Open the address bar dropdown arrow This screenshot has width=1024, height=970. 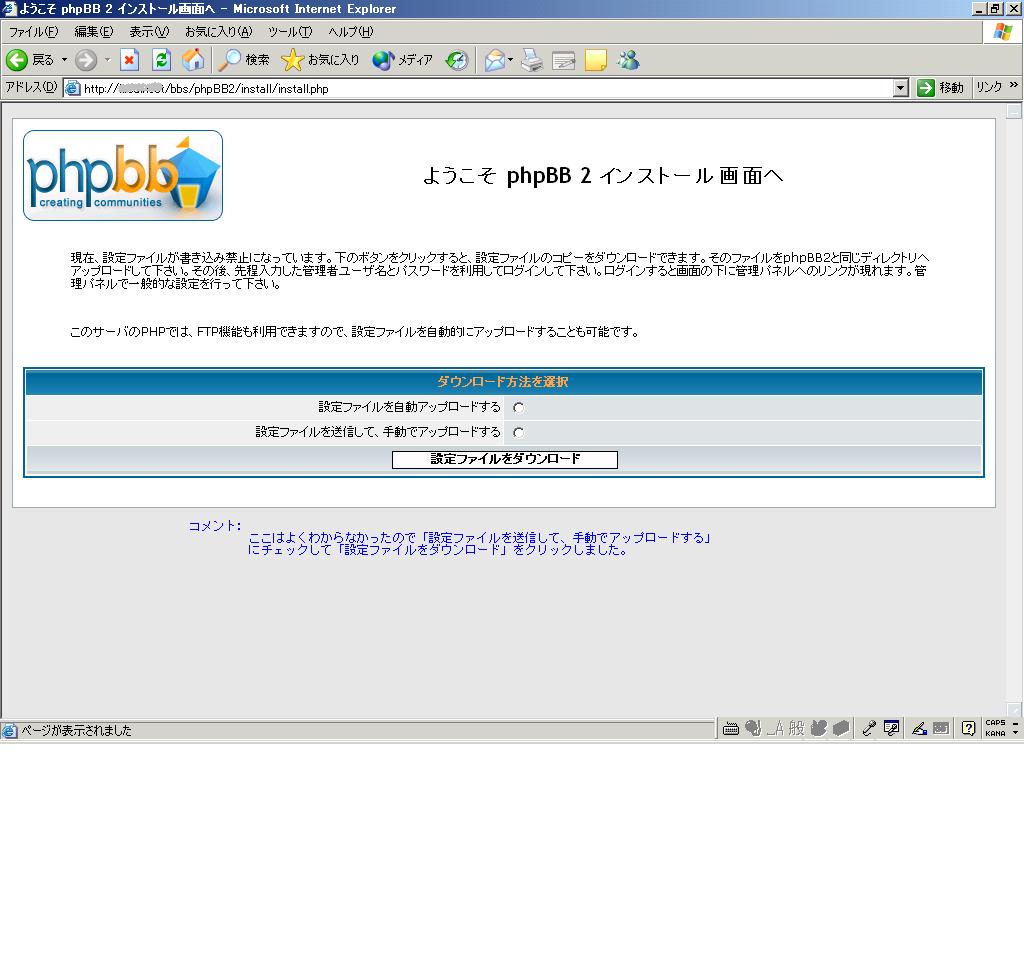coord(901,88)
